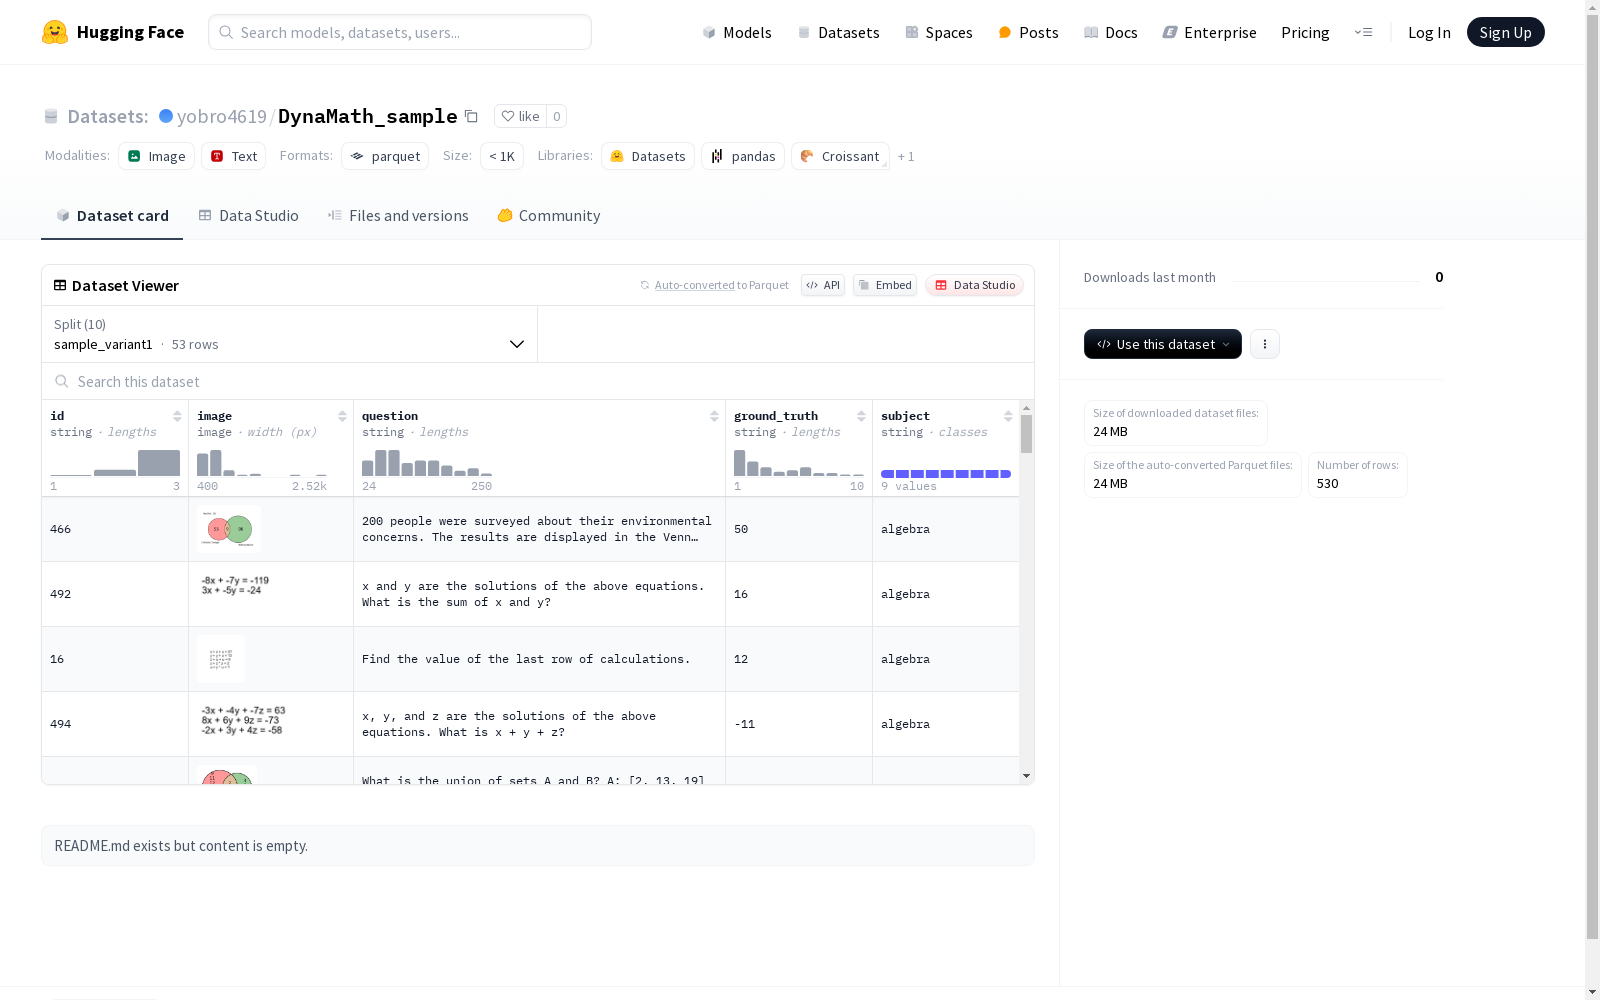The height and width of the screenshot is (1000, 1600).
Task: Click the Hugging Face logo emoji
Action: click(x=55, y=32)
